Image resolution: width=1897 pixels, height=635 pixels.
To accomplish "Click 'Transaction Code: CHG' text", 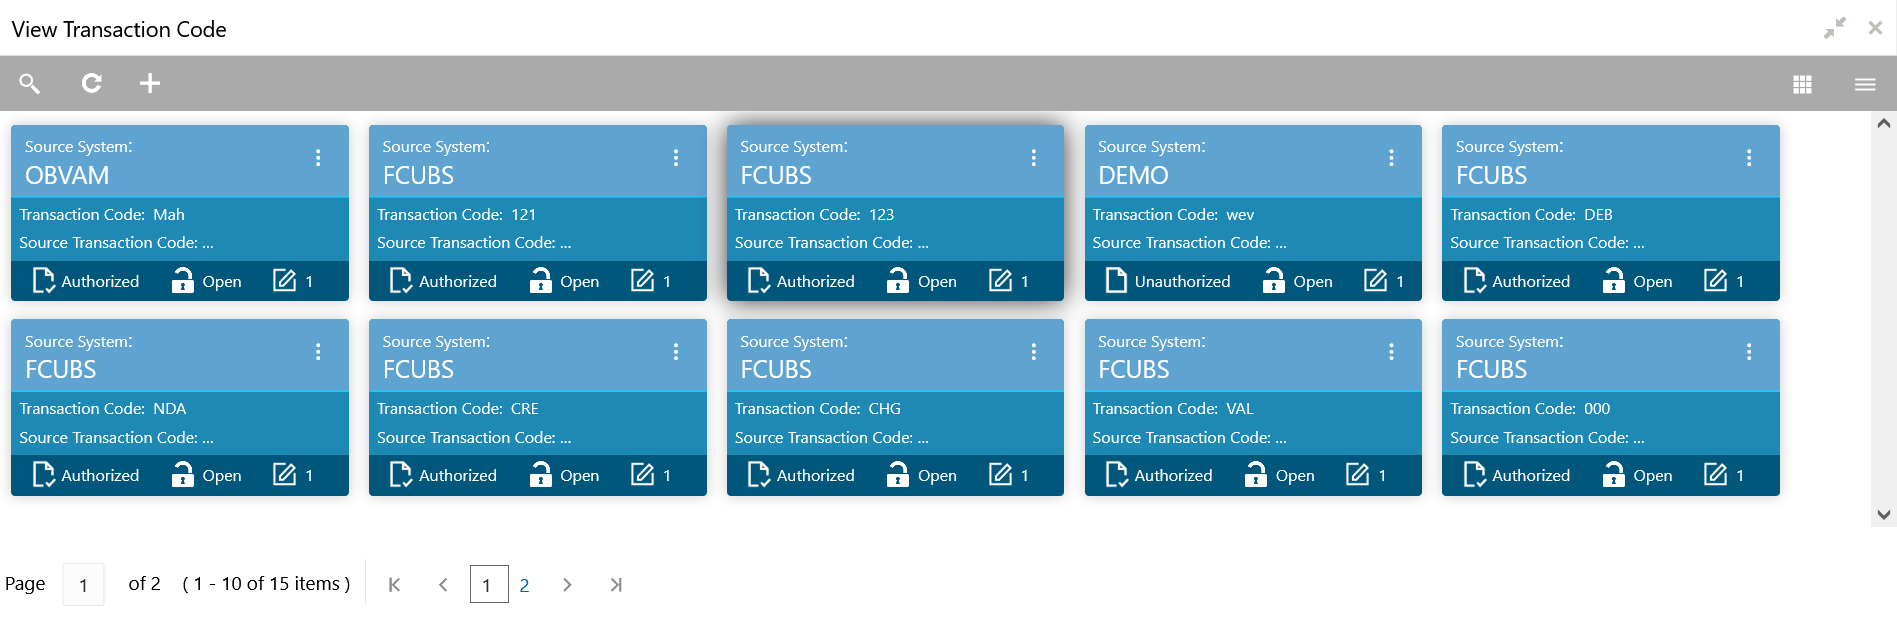I will point(818,408).
